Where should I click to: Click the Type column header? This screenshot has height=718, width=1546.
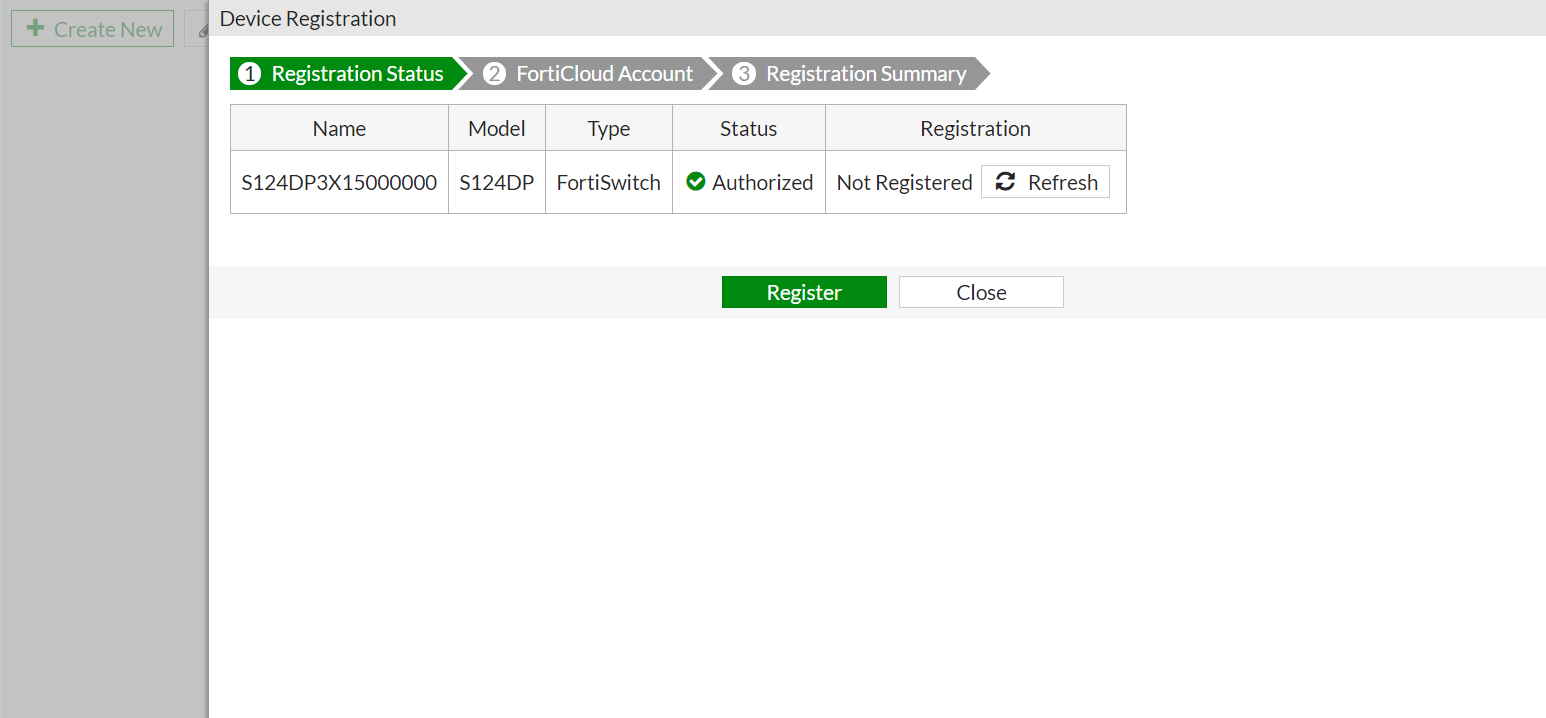(608, 128)
